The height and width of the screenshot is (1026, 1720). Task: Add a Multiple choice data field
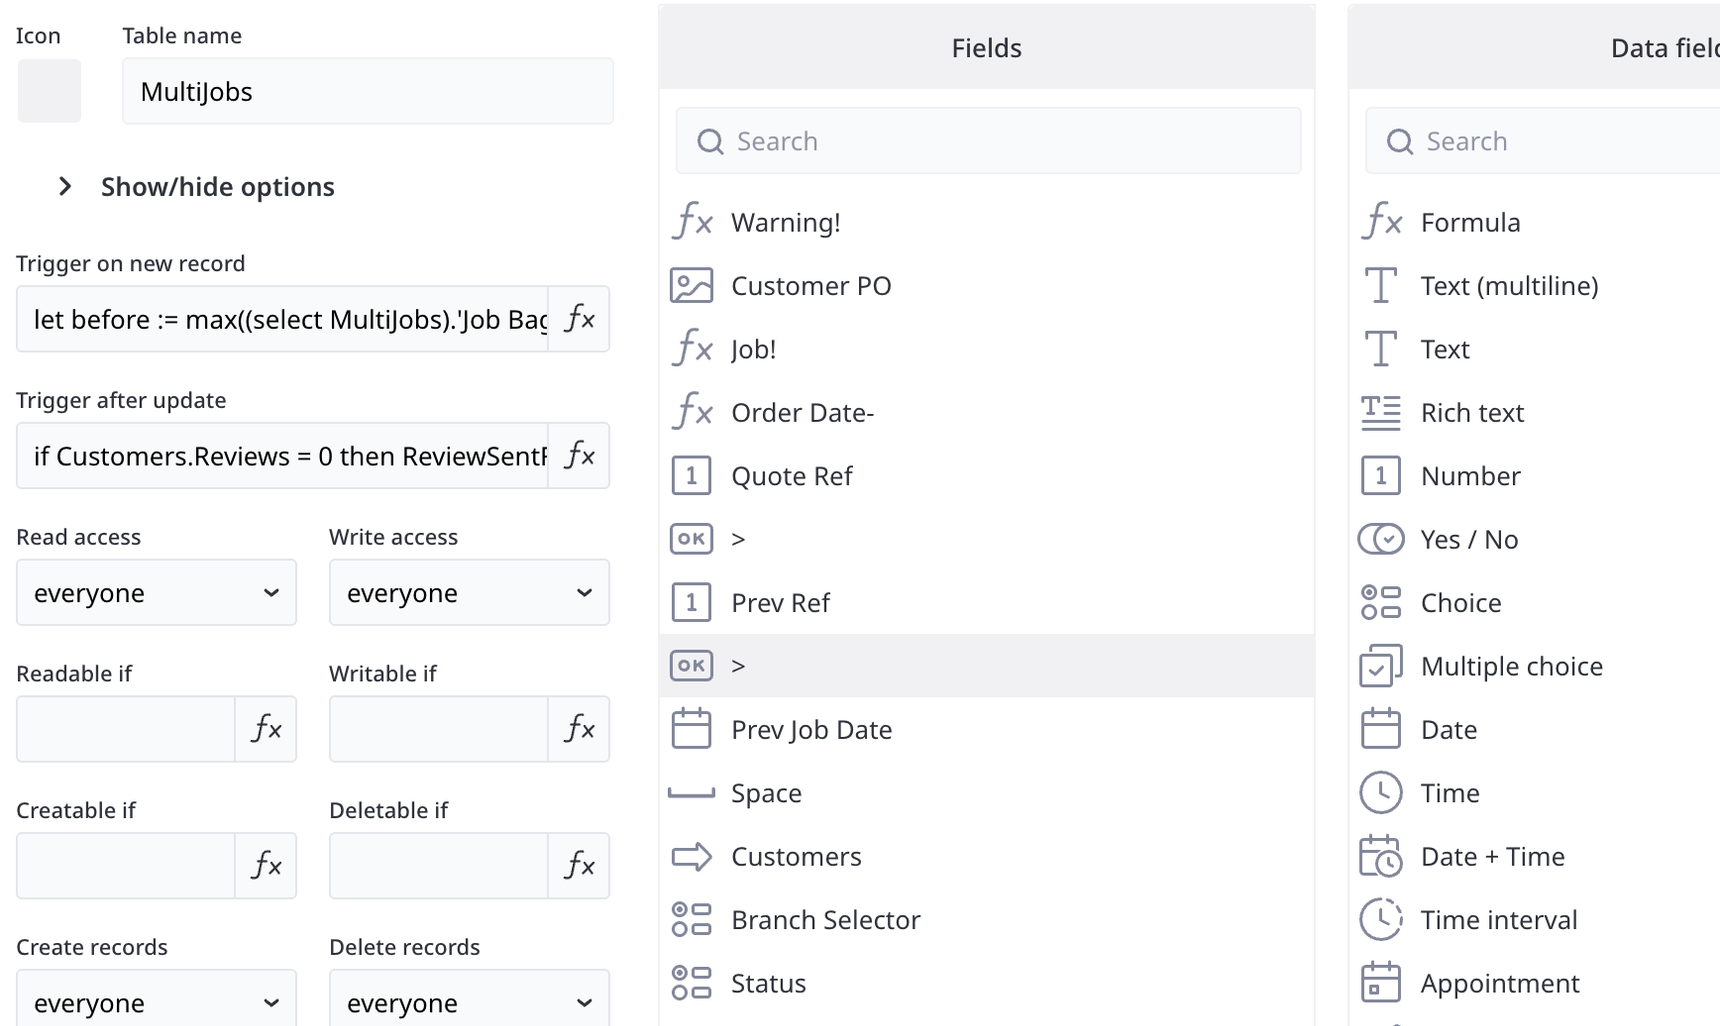click(x=1510, y=667)
